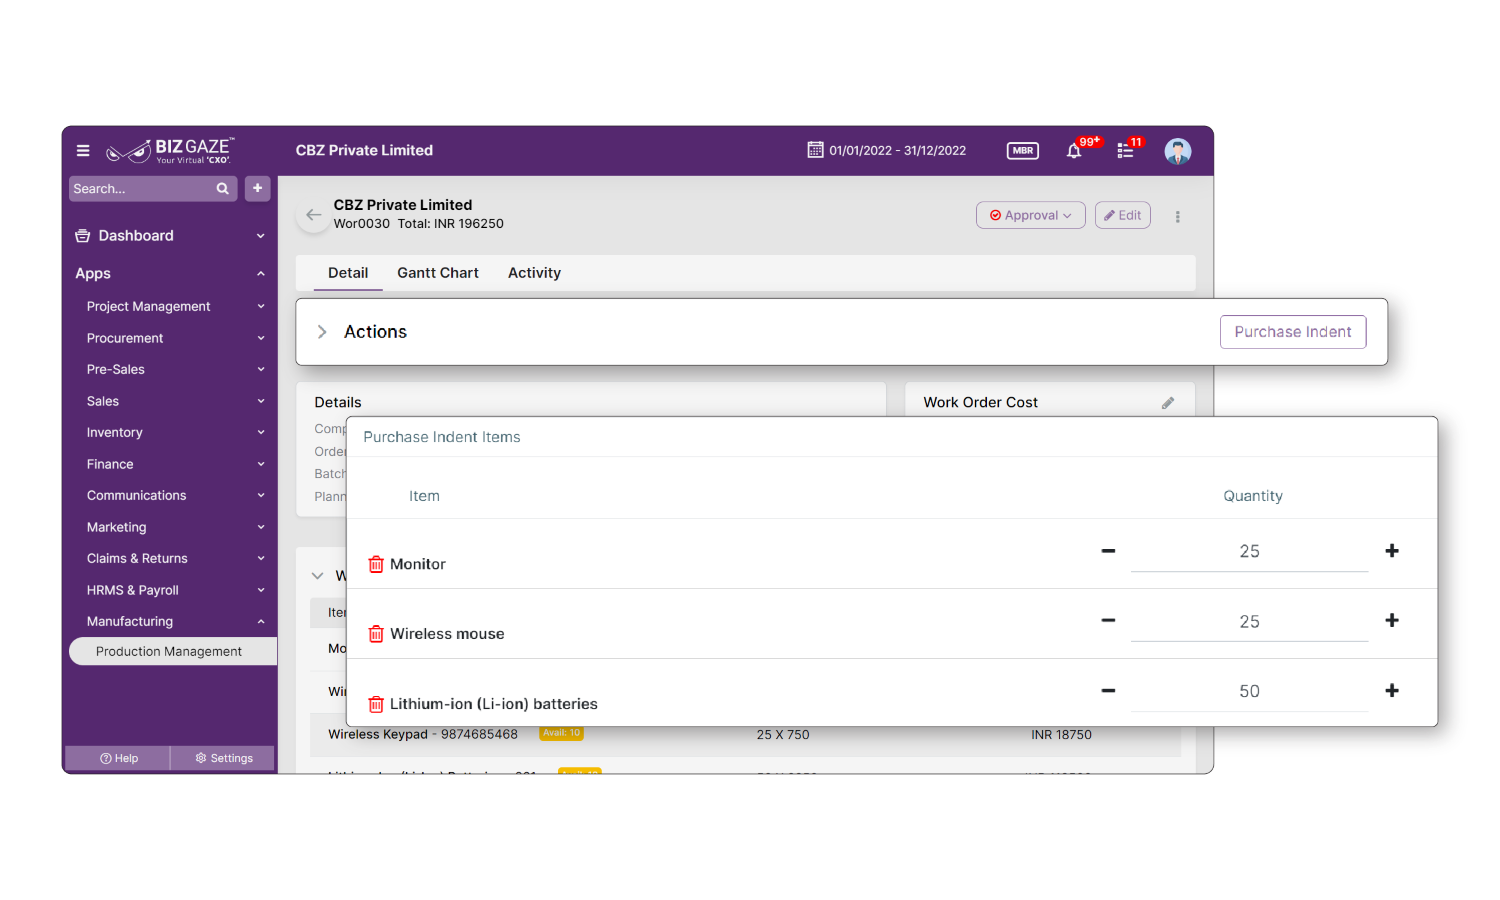Screen dimensions: 1500x900
Task: Open notifications bell icon
Action: tap(1074, 151)
